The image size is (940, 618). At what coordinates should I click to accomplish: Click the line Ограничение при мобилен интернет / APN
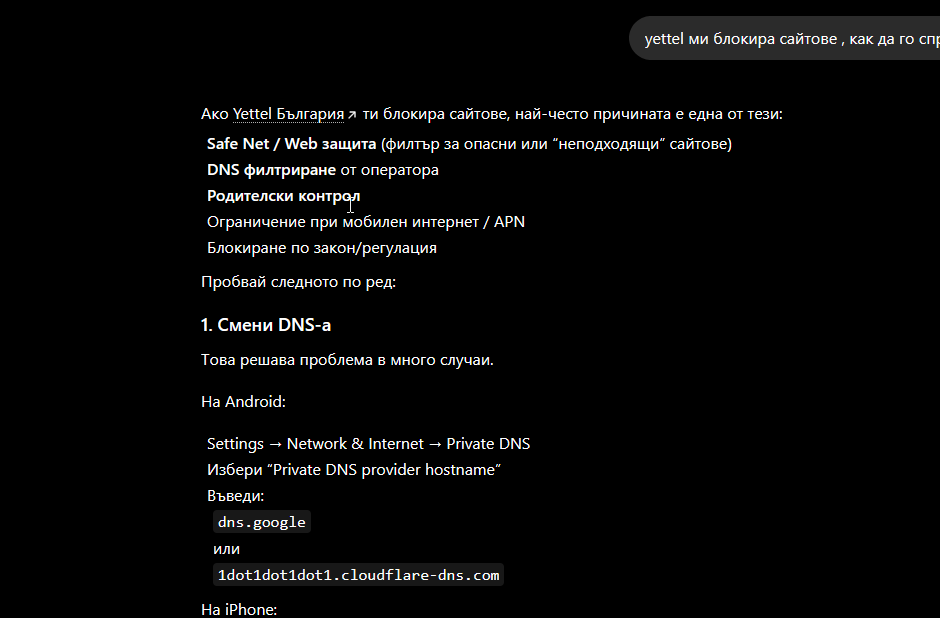(x=366, y=222)
